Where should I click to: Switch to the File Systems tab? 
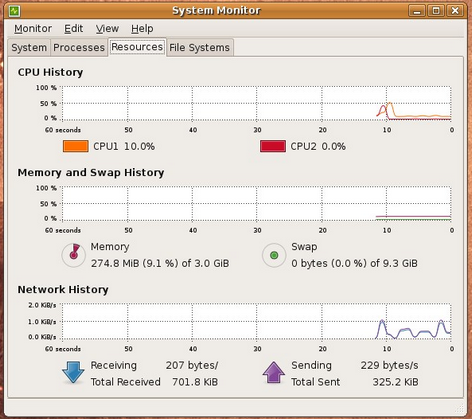tap(199, 48)
